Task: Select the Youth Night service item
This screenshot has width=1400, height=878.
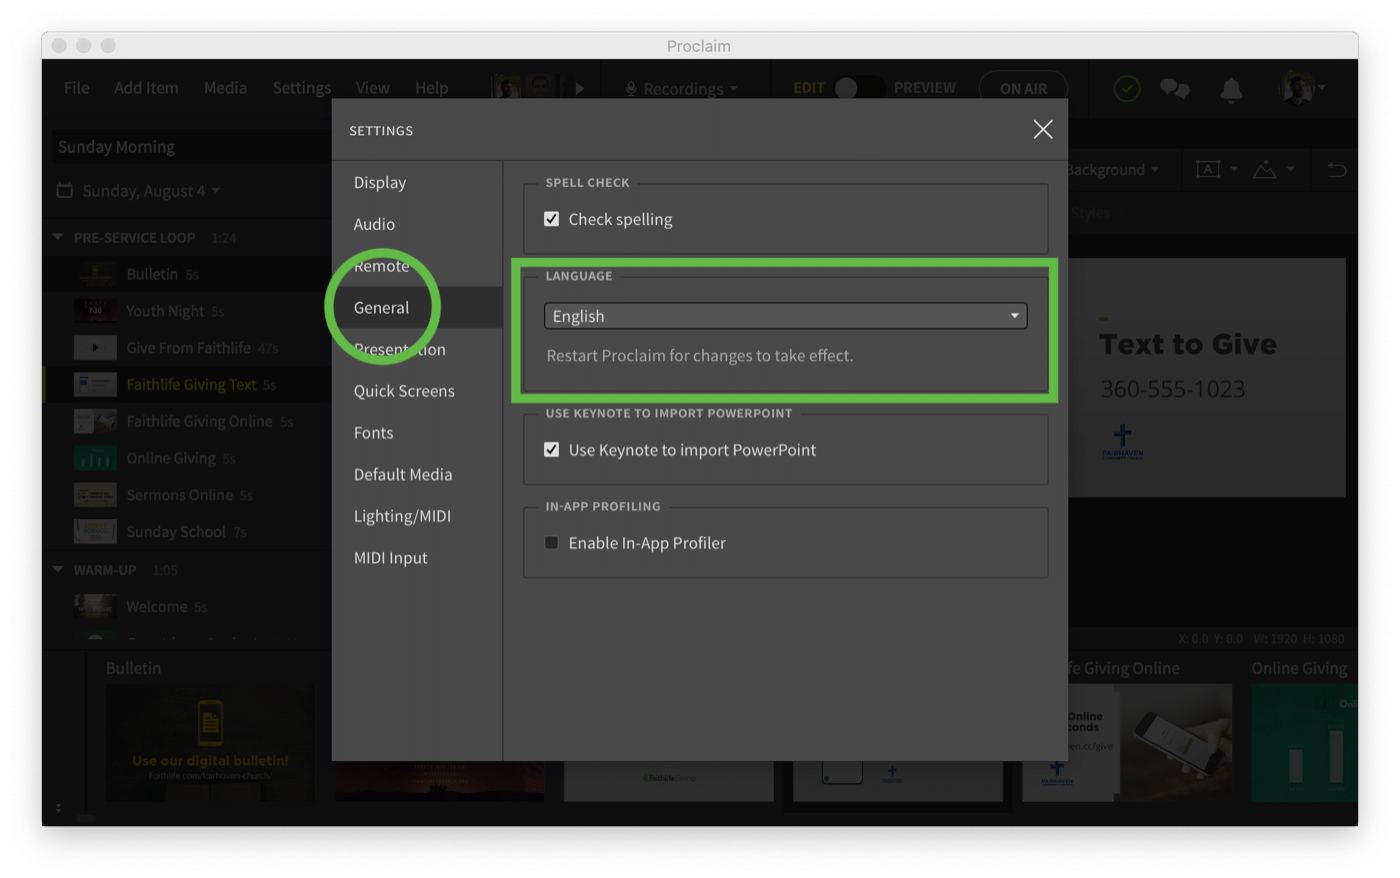Action: 186,311
